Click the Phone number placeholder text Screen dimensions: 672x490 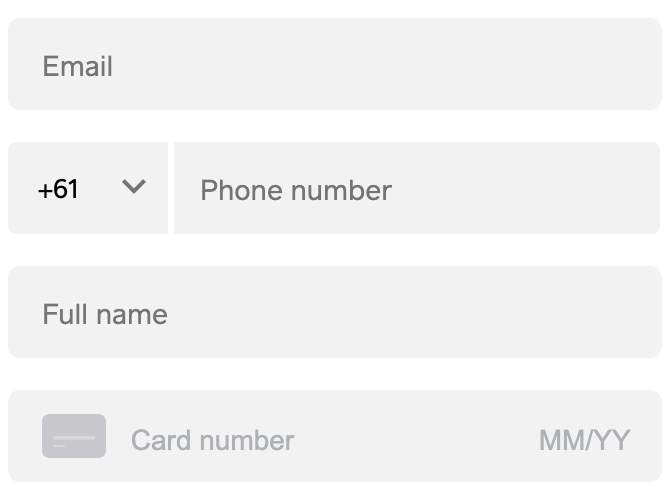(x=296, y=190)
